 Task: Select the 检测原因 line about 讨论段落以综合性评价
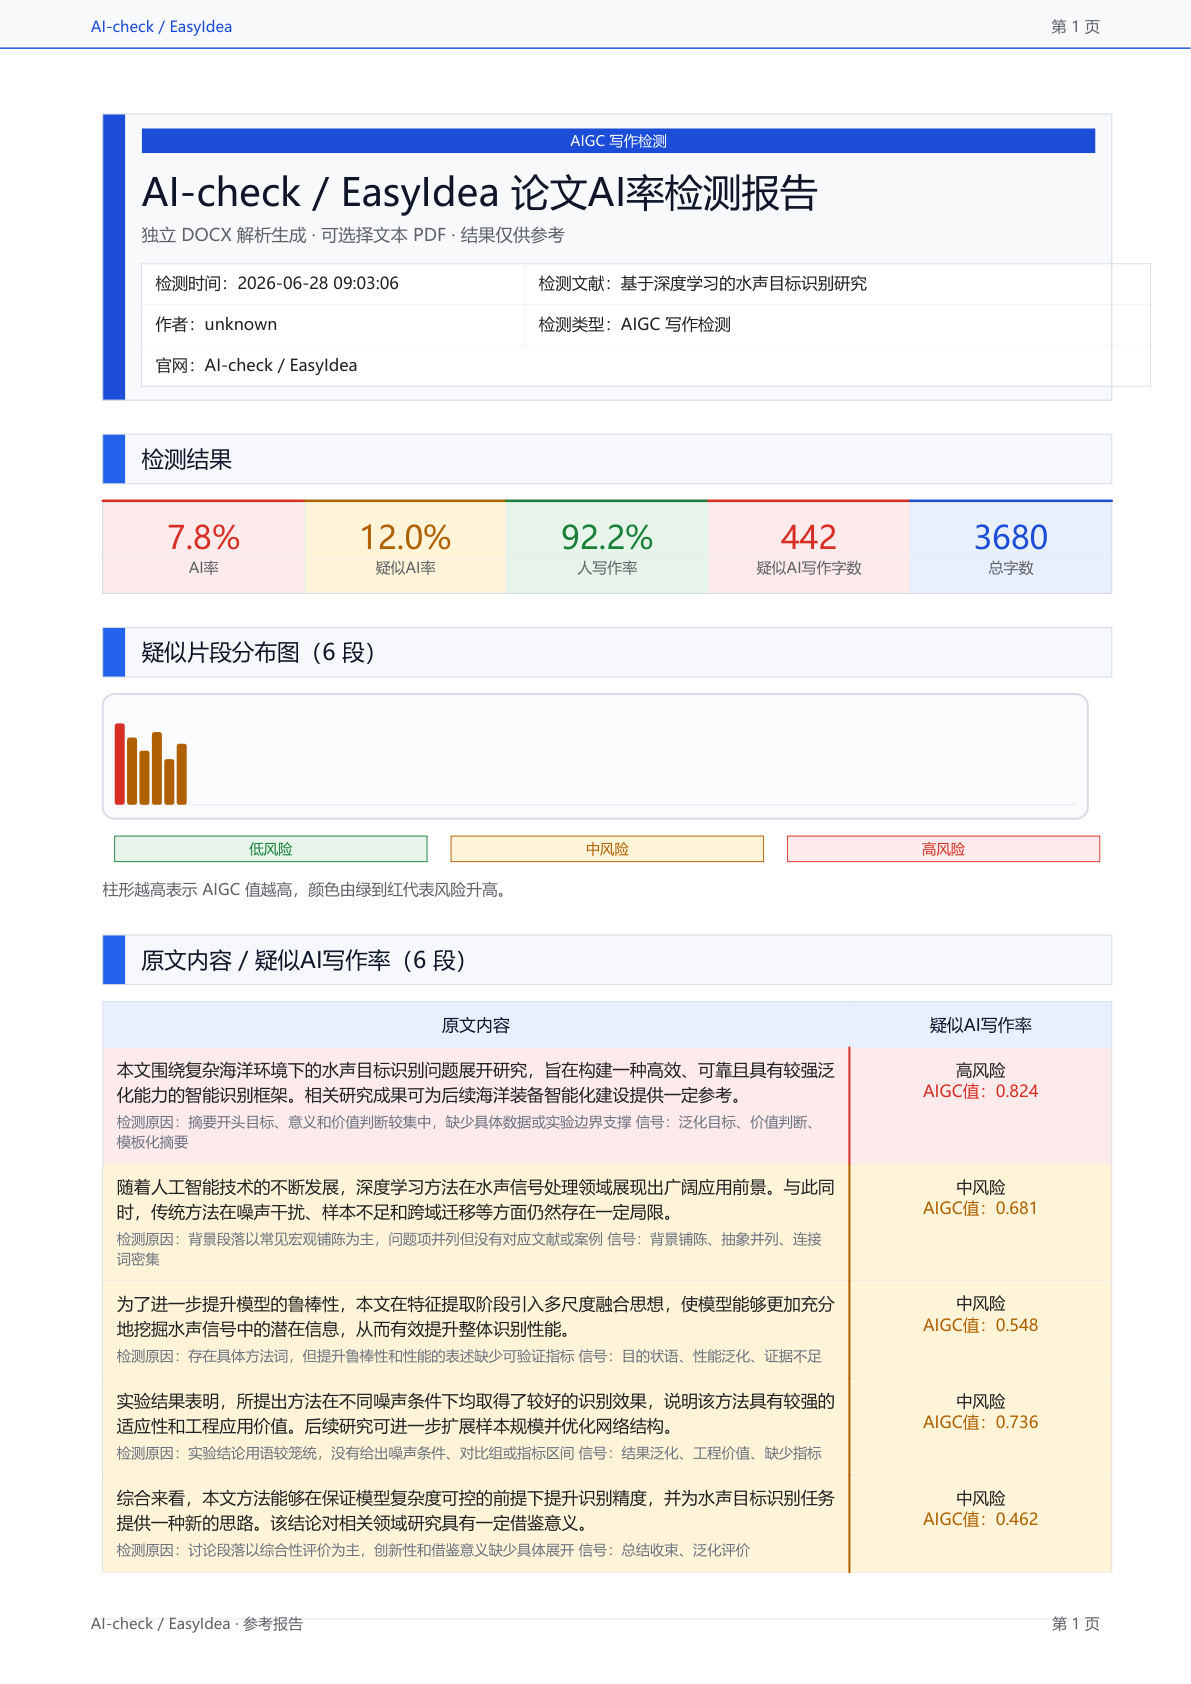point(433,1551)
